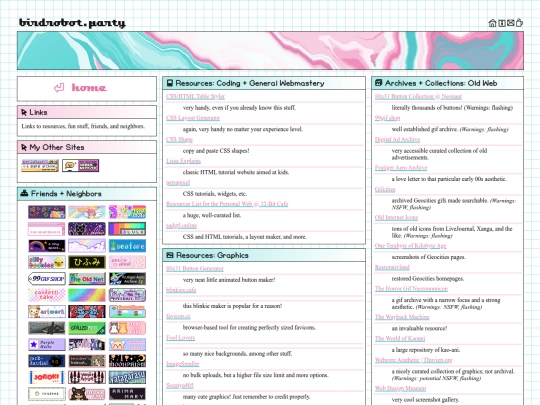The height and width of the screenshot is (405, 540).
Task: Visit the 'Gifcities' link
Action: [385, 189]
